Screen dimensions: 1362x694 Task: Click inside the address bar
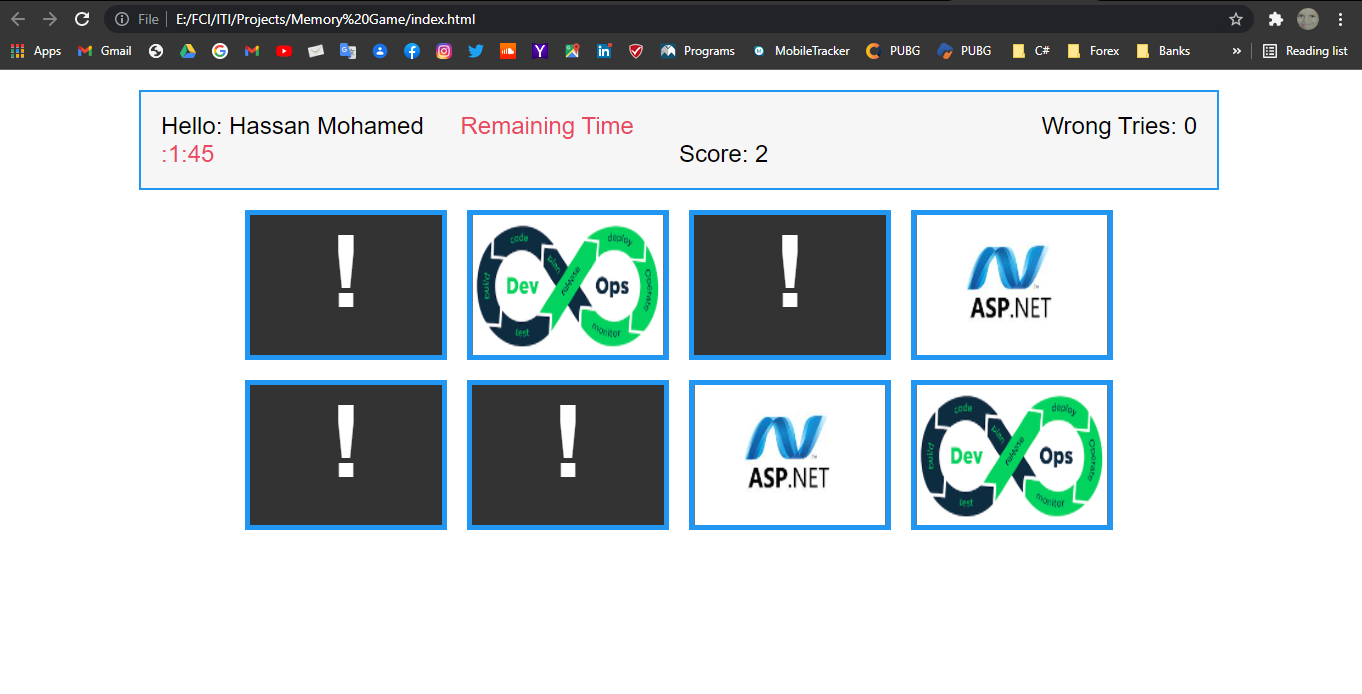click(x=600, y=18)
